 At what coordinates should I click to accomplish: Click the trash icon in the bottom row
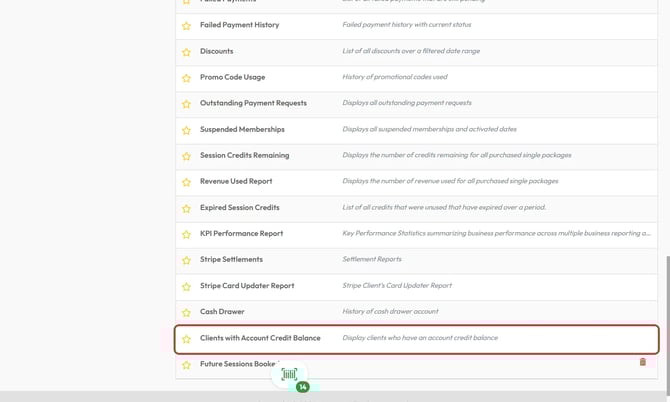[x=643, y=362]
